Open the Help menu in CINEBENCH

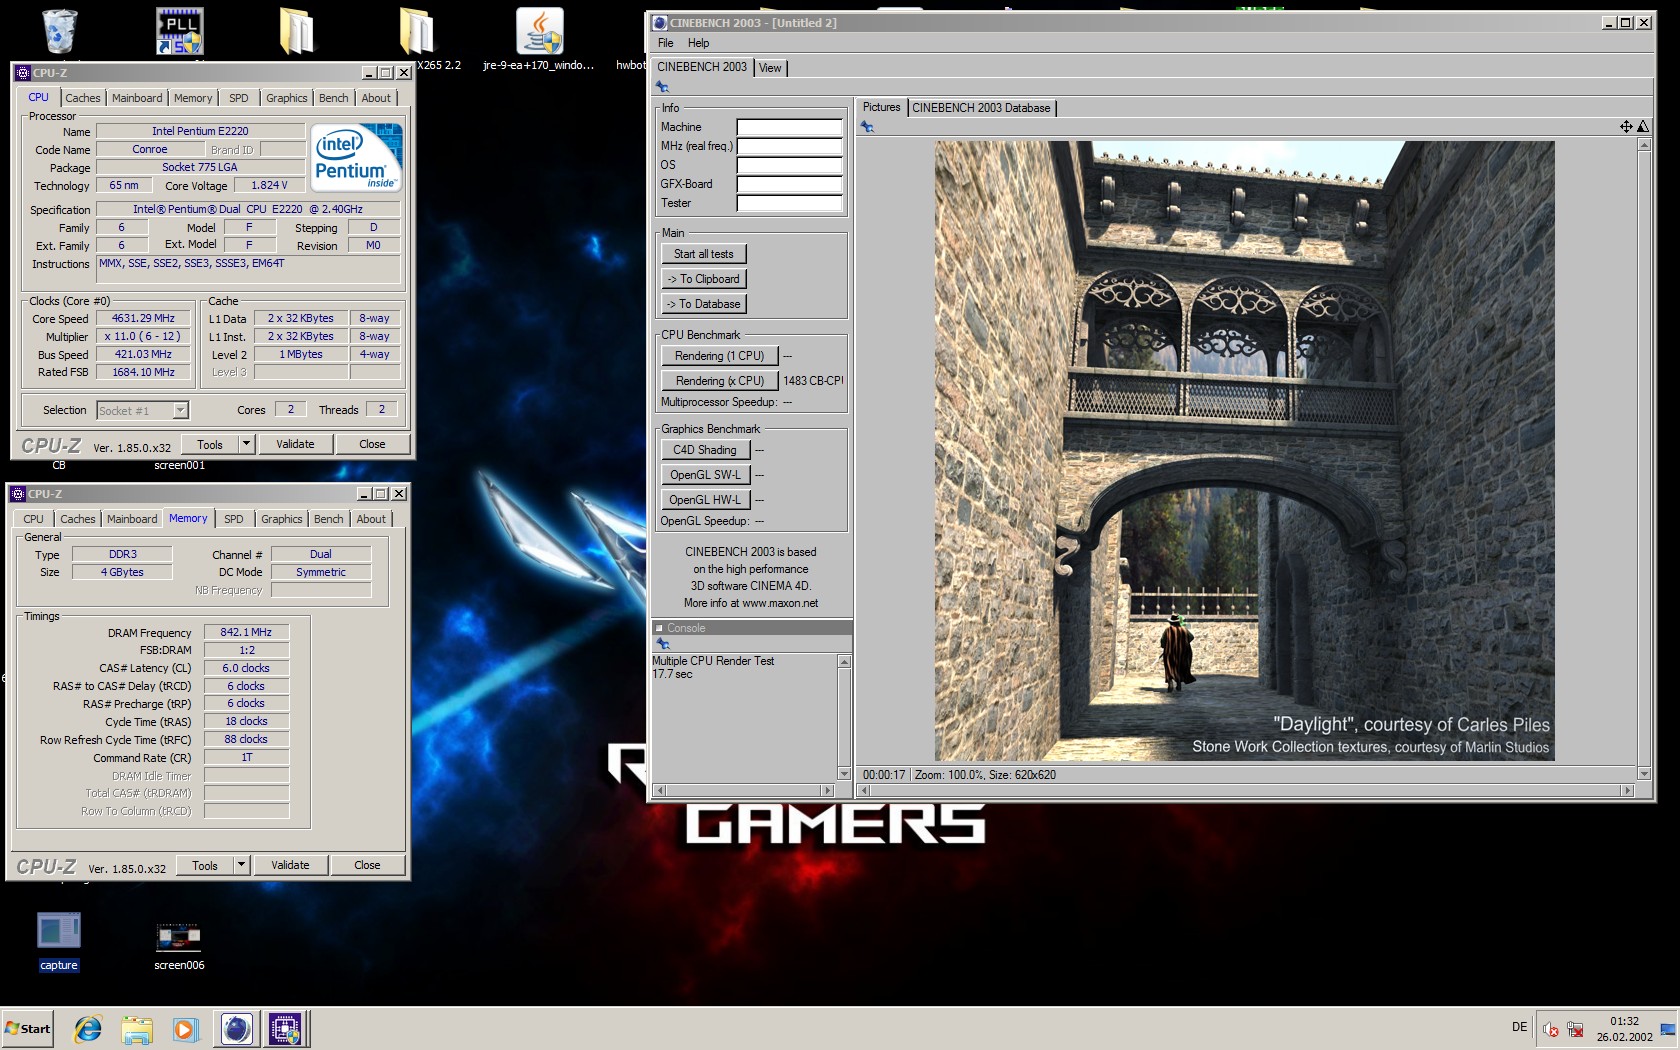pos(698,43)
